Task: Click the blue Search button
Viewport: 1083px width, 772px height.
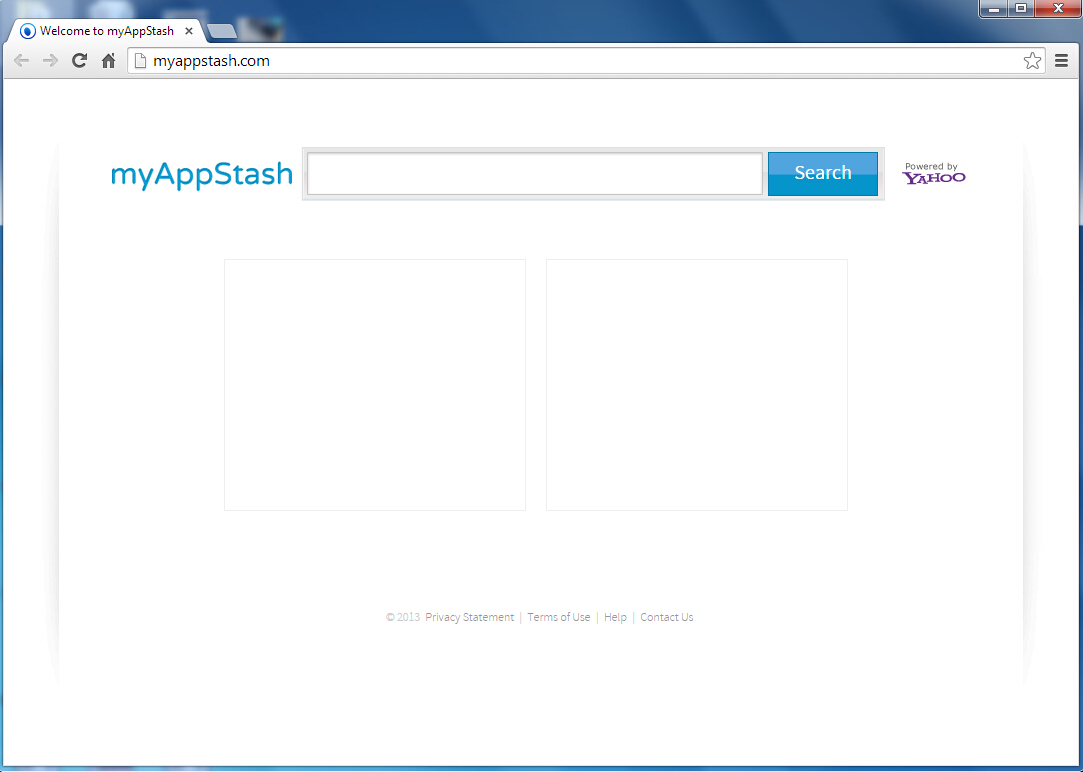Action: coord(823,173)
